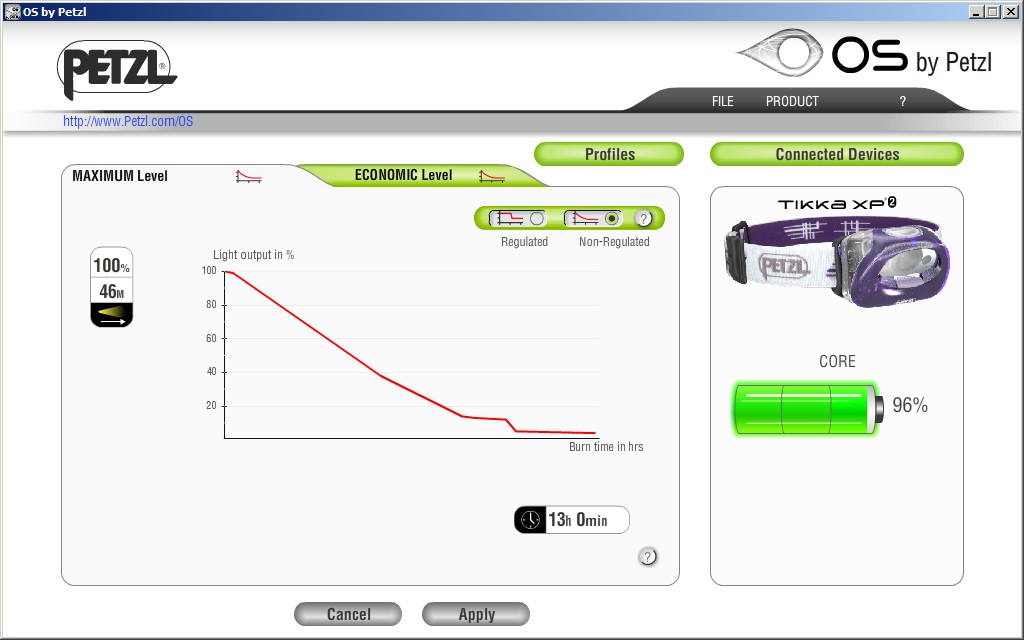Viewport: 1024px width, 640px height.
Task: Select the Regulated radio button
Action: tap(537, 219)
